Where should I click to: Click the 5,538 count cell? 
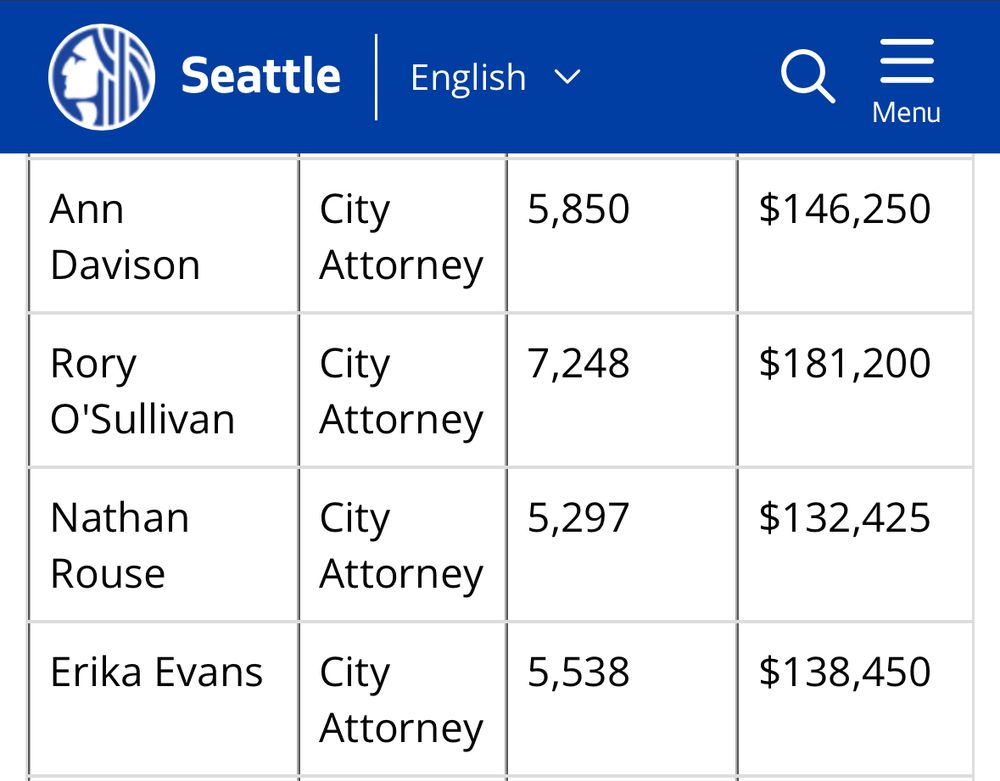(622, 699)
